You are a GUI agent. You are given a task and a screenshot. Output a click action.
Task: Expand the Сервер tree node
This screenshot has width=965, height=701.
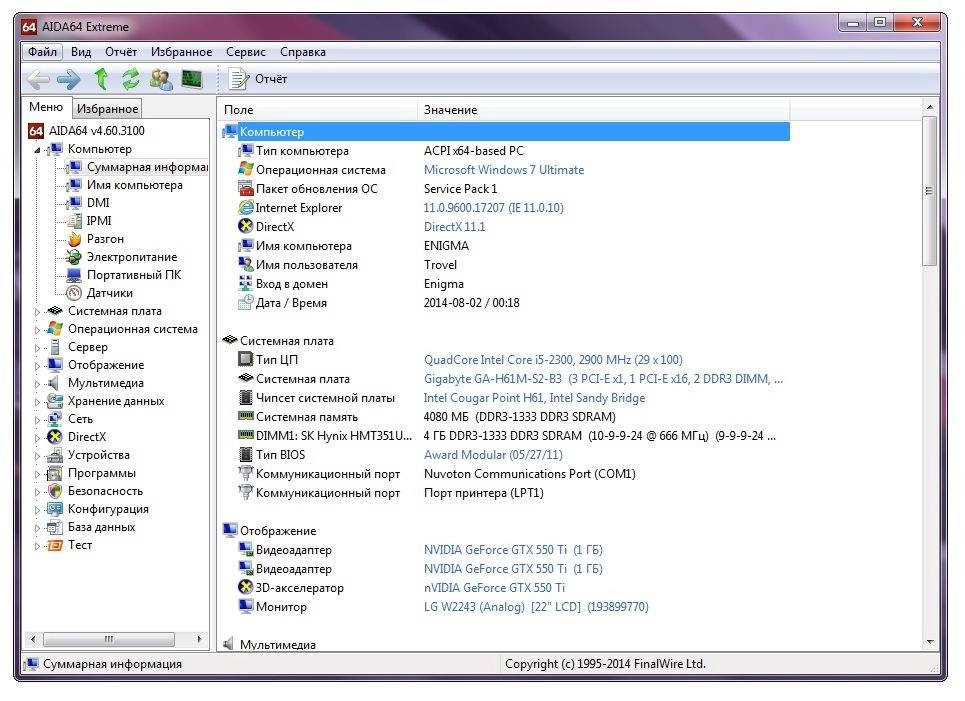(37, 348)
